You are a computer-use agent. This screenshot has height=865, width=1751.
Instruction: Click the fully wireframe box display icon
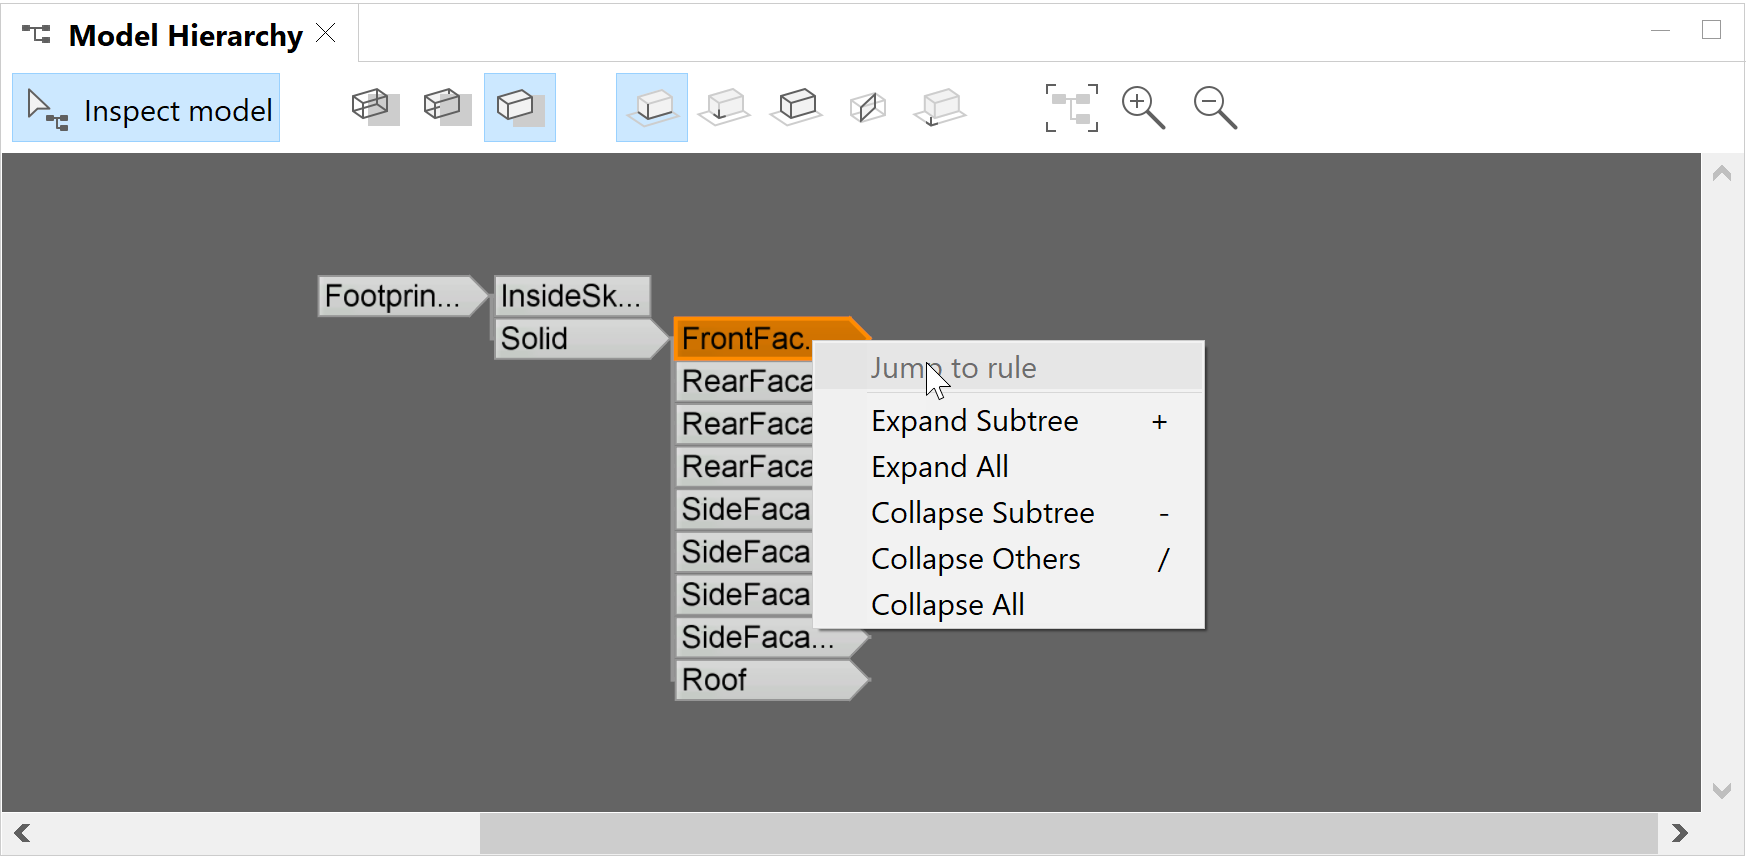375,106
